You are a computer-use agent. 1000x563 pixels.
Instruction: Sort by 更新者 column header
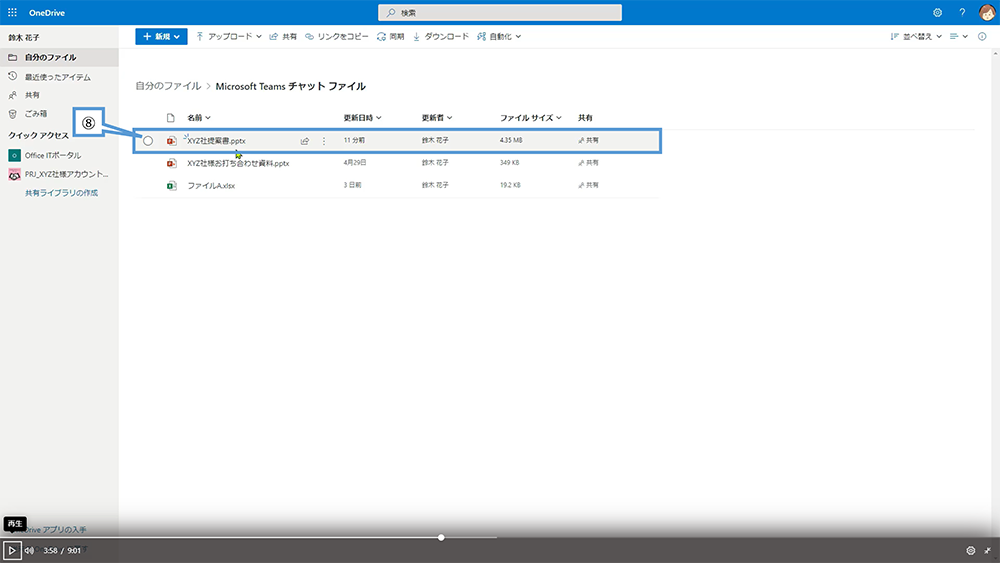click(x=437, y=118)
